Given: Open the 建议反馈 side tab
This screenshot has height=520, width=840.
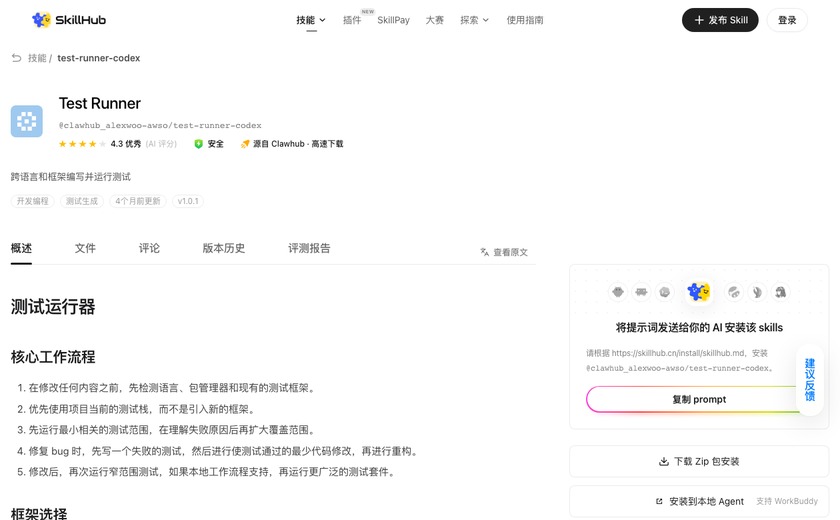Looking at the screenshot, I should (809, 380).
